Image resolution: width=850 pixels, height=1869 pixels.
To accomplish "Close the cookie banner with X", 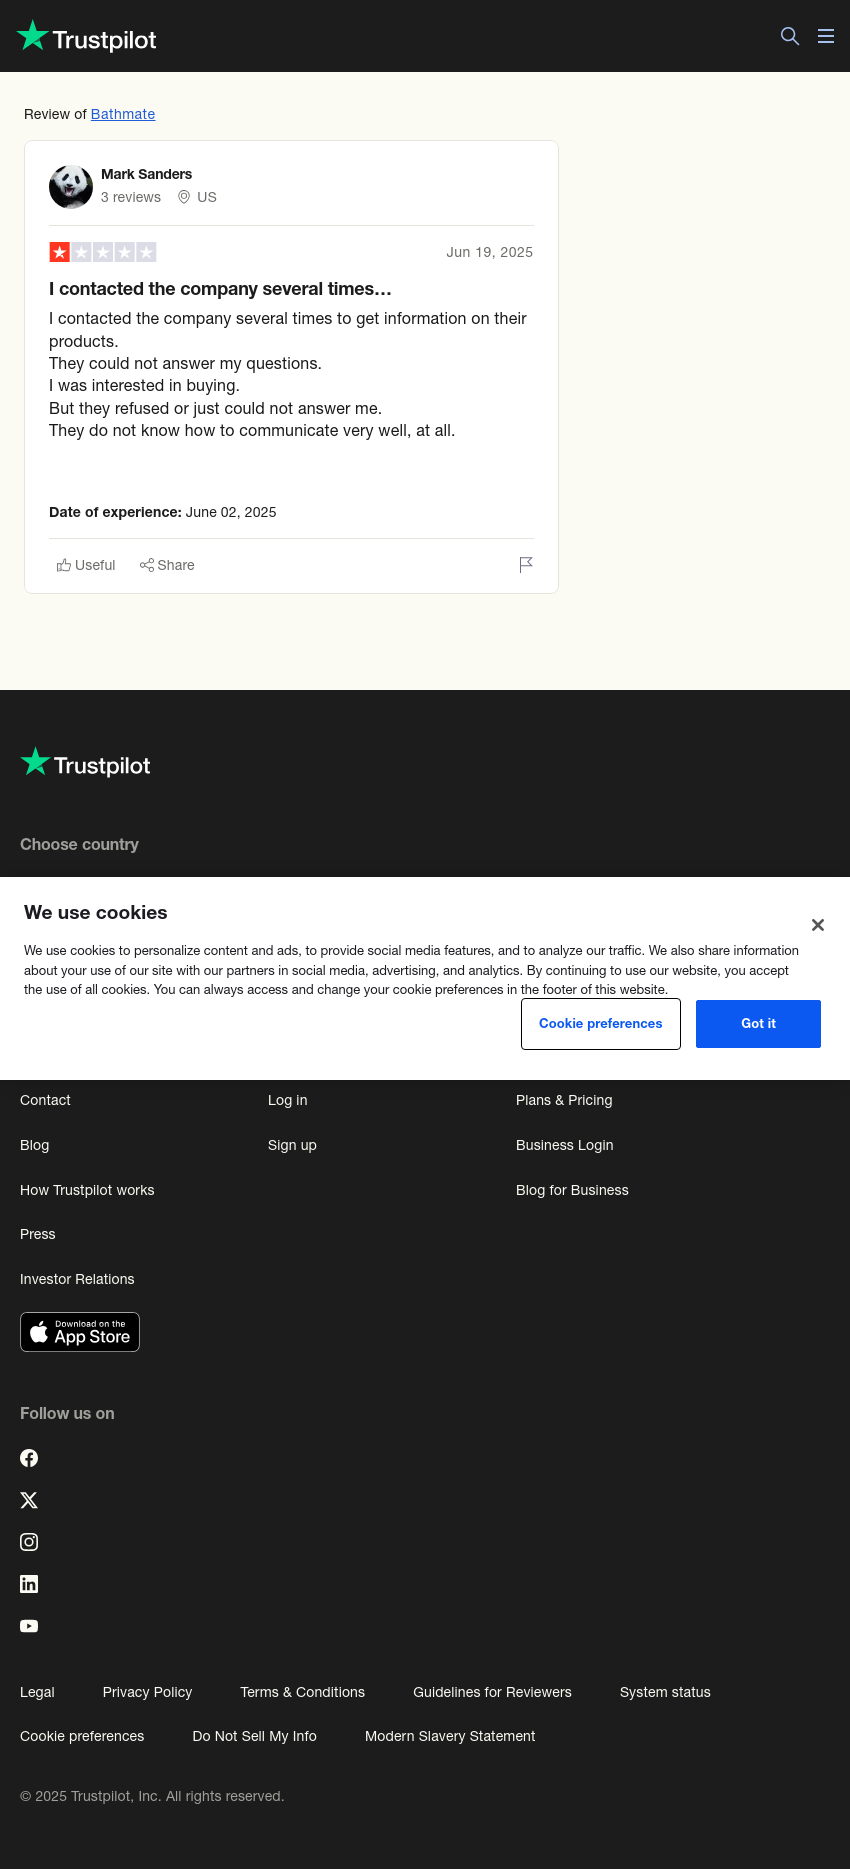I will tap(818, 925).
